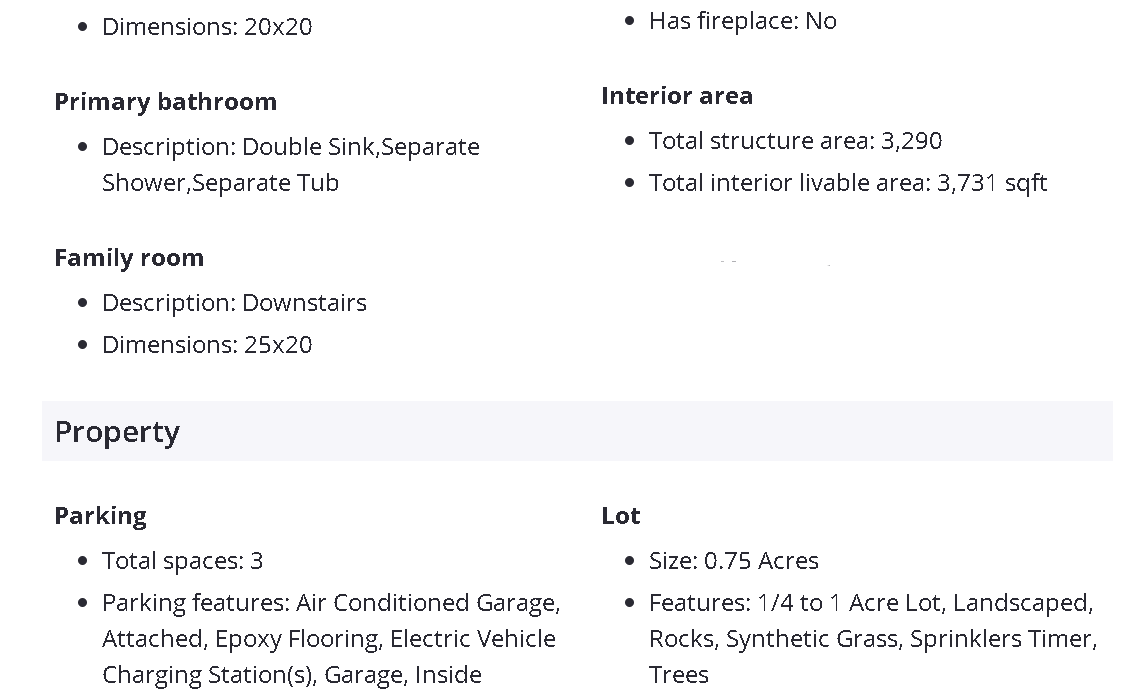Click the Primary bathroom heading
The height and width of the screenshot is (693, 1147).
pos(165,102)
